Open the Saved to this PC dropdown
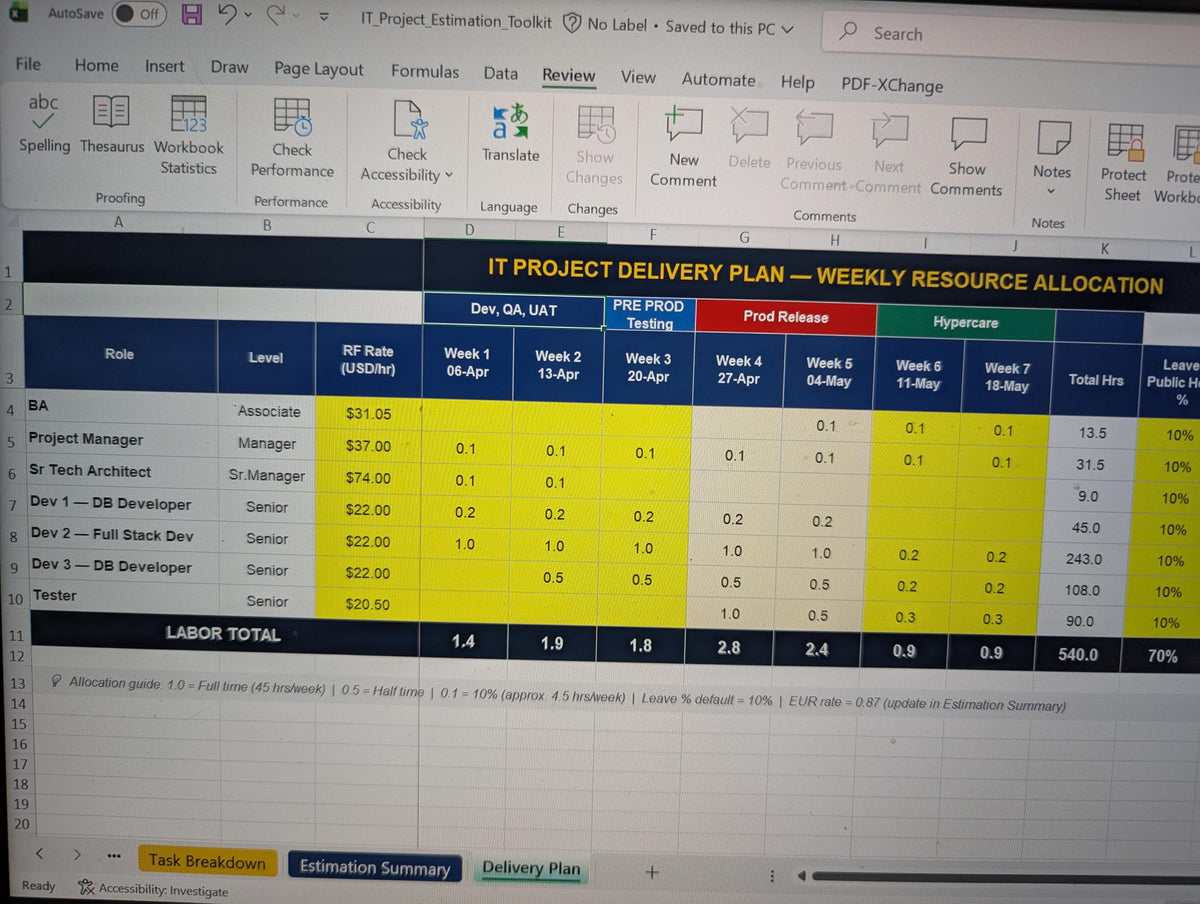 [787, 28]
